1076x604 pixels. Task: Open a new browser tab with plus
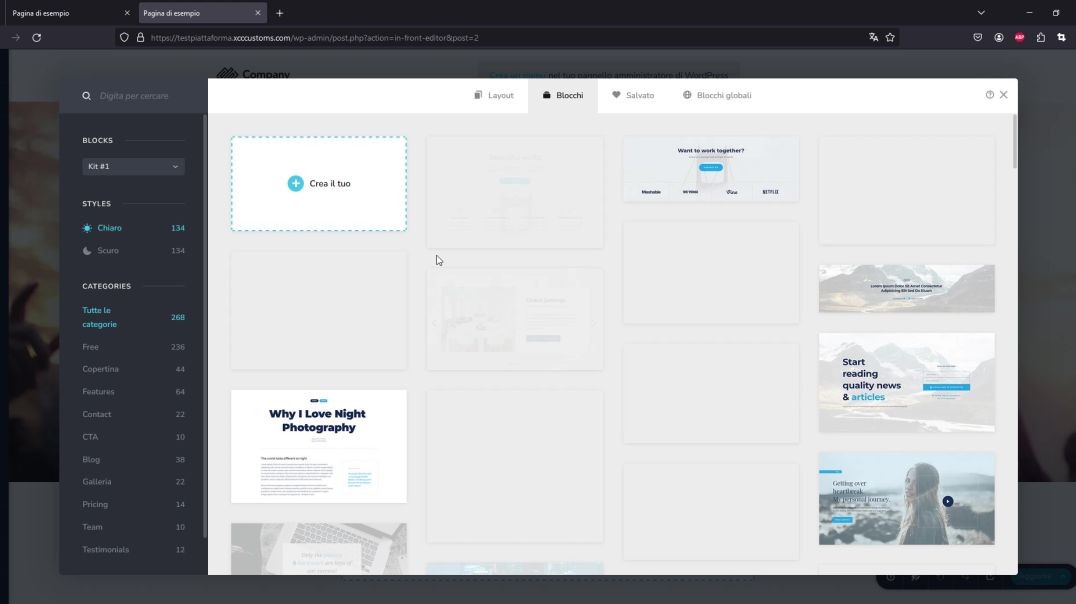(x=279, y=13)
